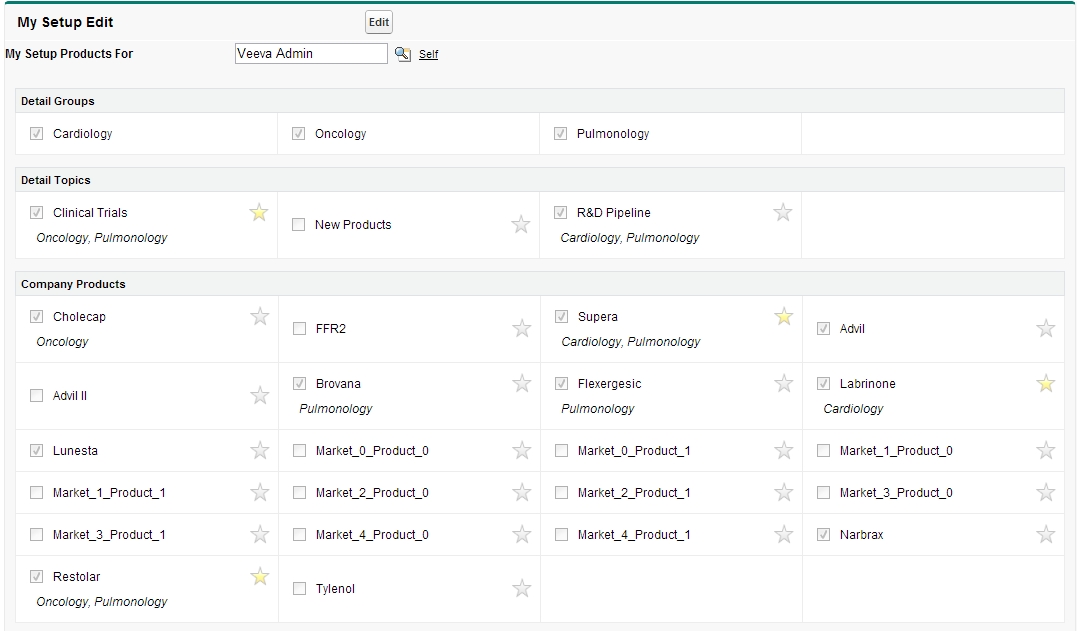Enable the Advil II checkbox
This screenshot has height=631, width=1077.
[37, 396]
